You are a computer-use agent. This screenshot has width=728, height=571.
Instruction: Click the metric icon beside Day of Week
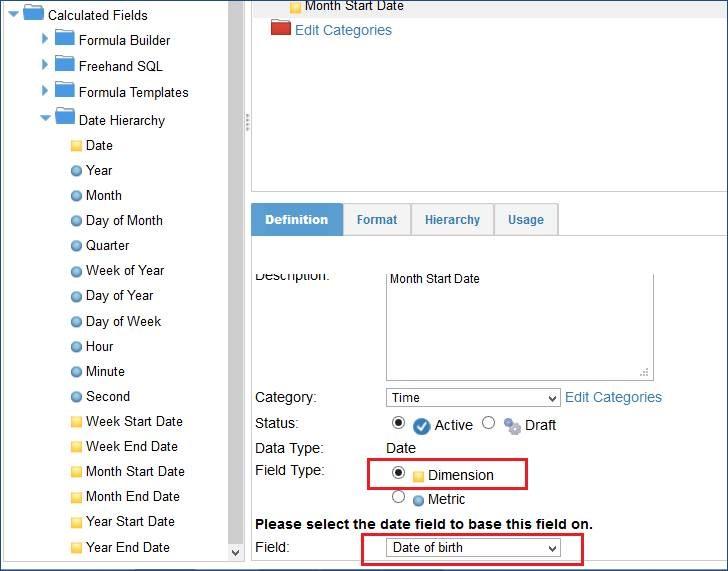point(76,322)
